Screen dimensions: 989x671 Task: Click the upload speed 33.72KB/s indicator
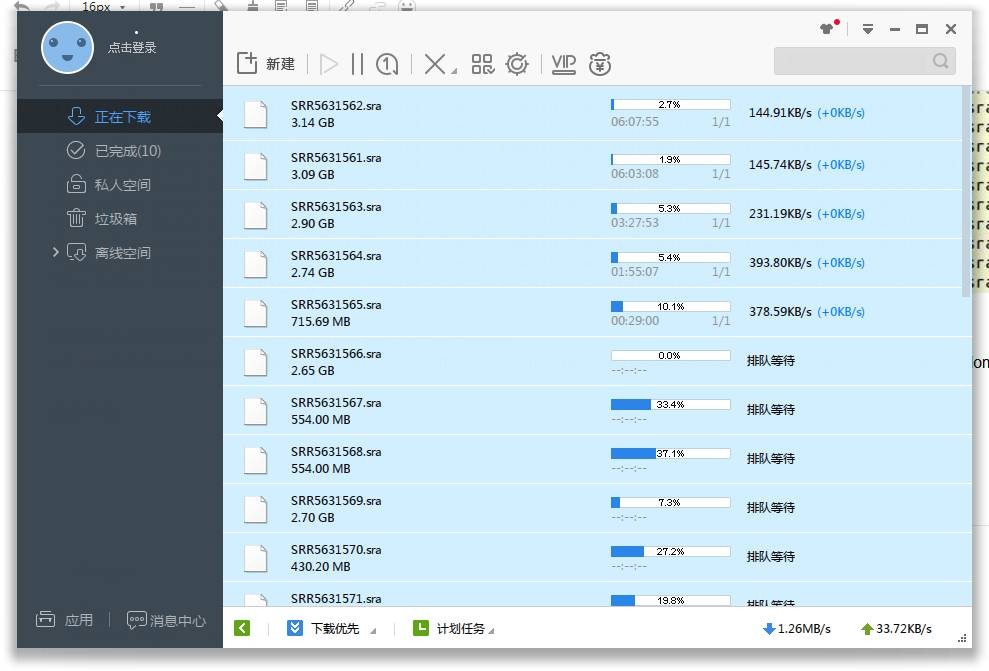click(896, 628)
